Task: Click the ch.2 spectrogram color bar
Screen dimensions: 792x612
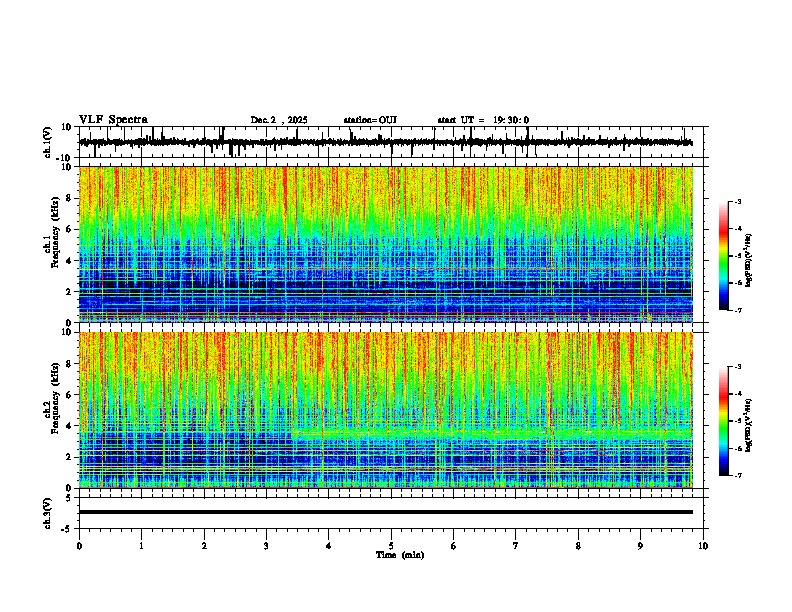Action: click(723, 421)
